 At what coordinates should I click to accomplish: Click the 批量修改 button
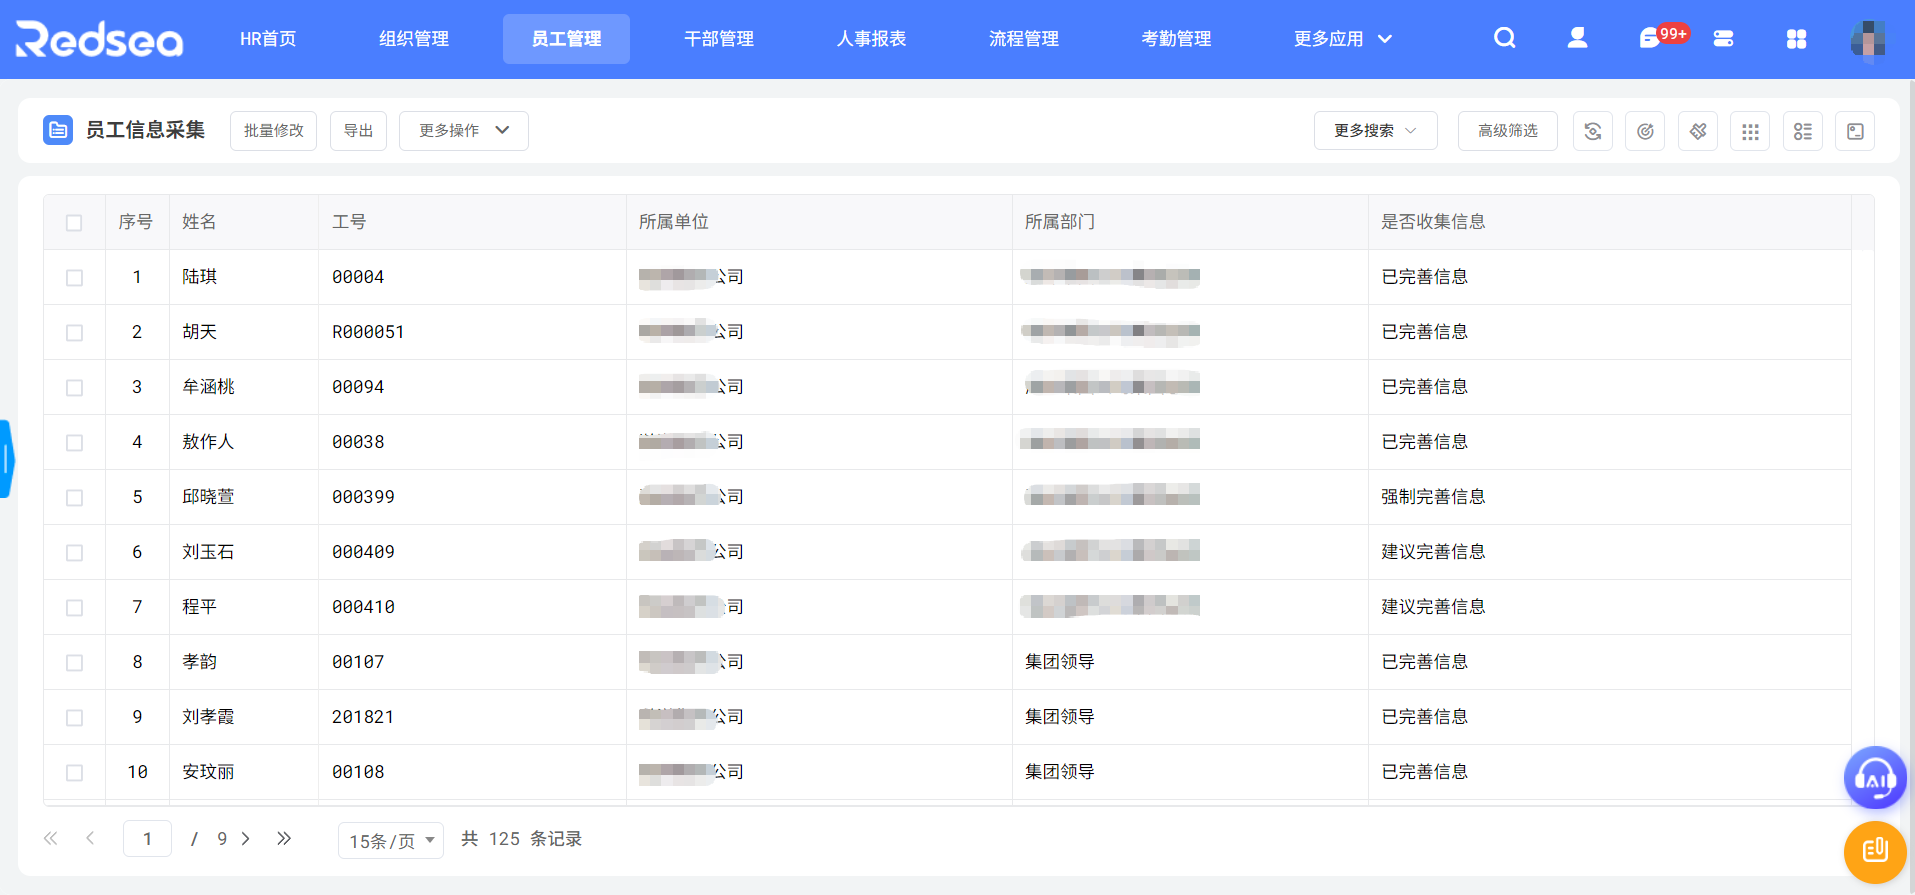[x=273, y=131]
